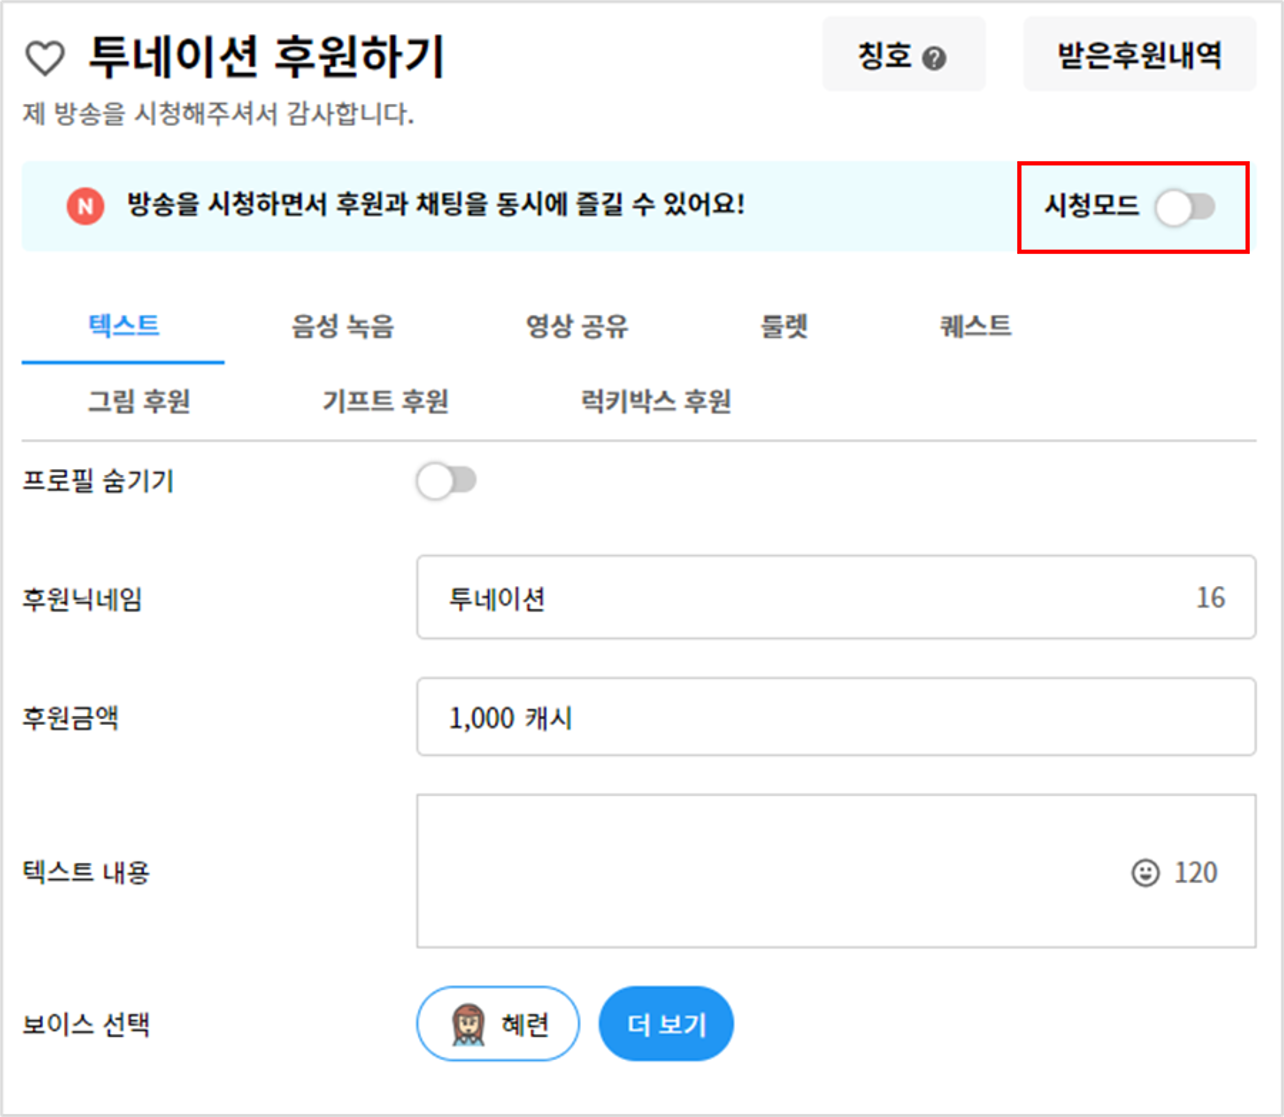Open the 럭키박스 후원 tab
The height and width of the screenshot is (1117, 1284).
coord(656,401)
